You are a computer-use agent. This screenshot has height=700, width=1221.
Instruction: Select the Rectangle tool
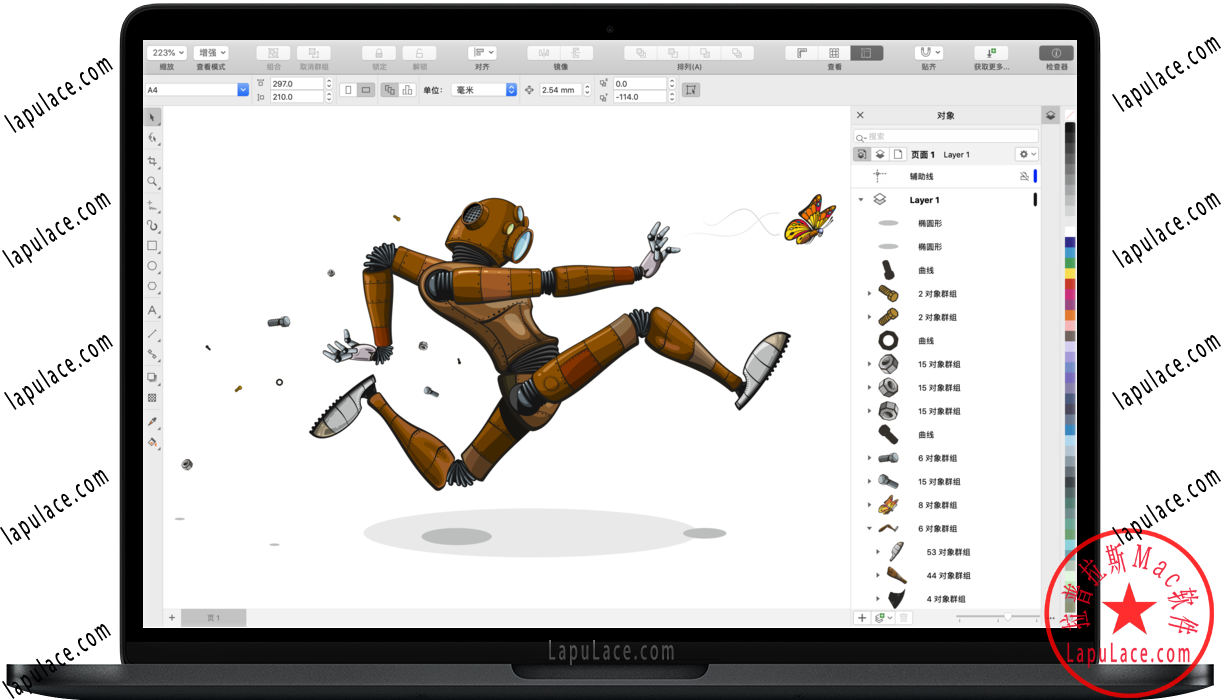point(152,245)
